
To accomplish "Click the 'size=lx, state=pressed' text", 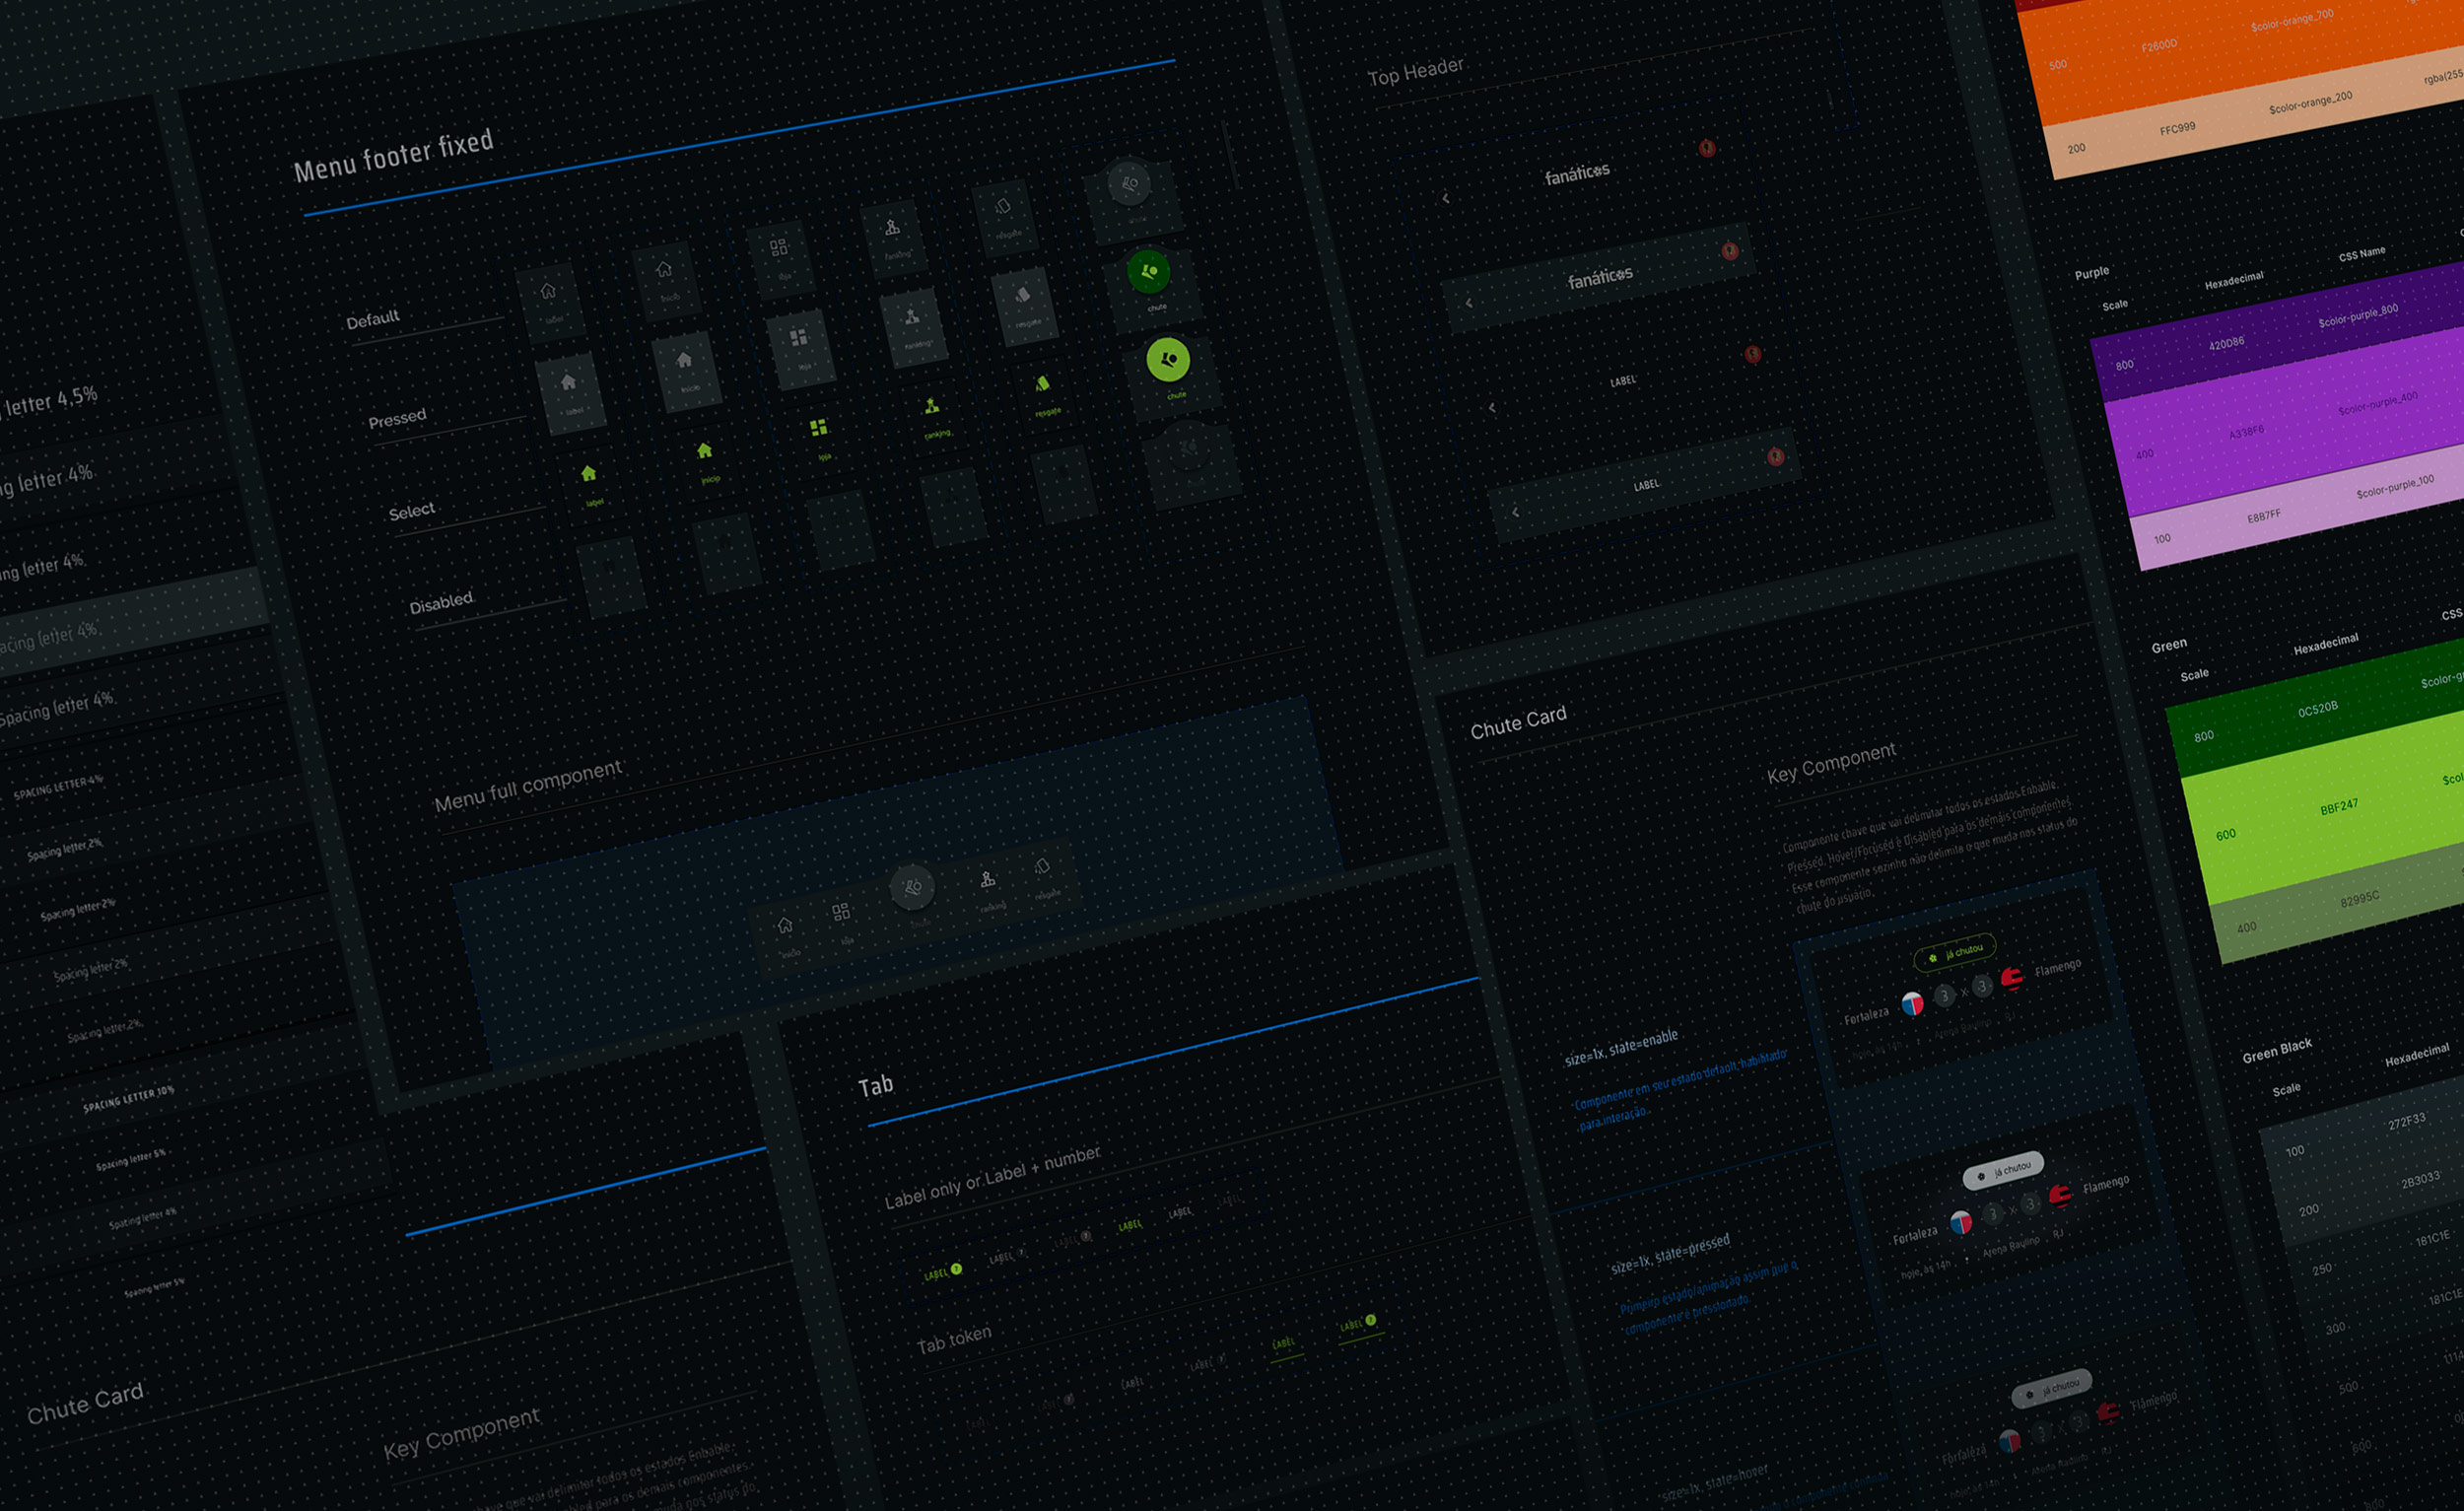I will (x=1670, y=1255).
